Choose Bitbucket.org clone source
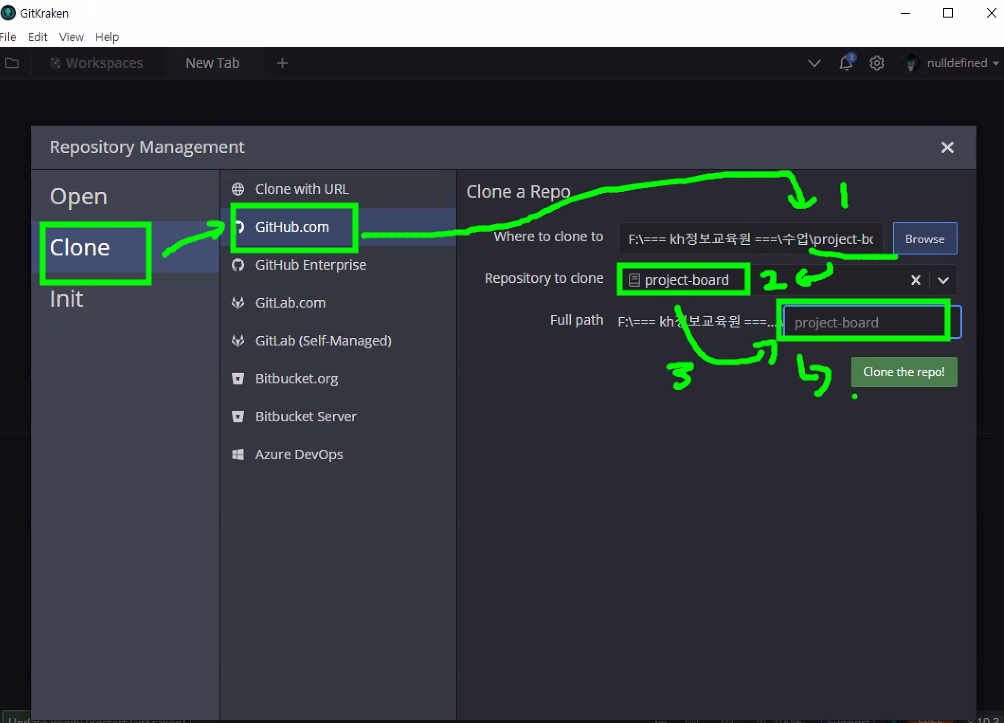The image size is (1004, 723). click(x=338, y=378)
